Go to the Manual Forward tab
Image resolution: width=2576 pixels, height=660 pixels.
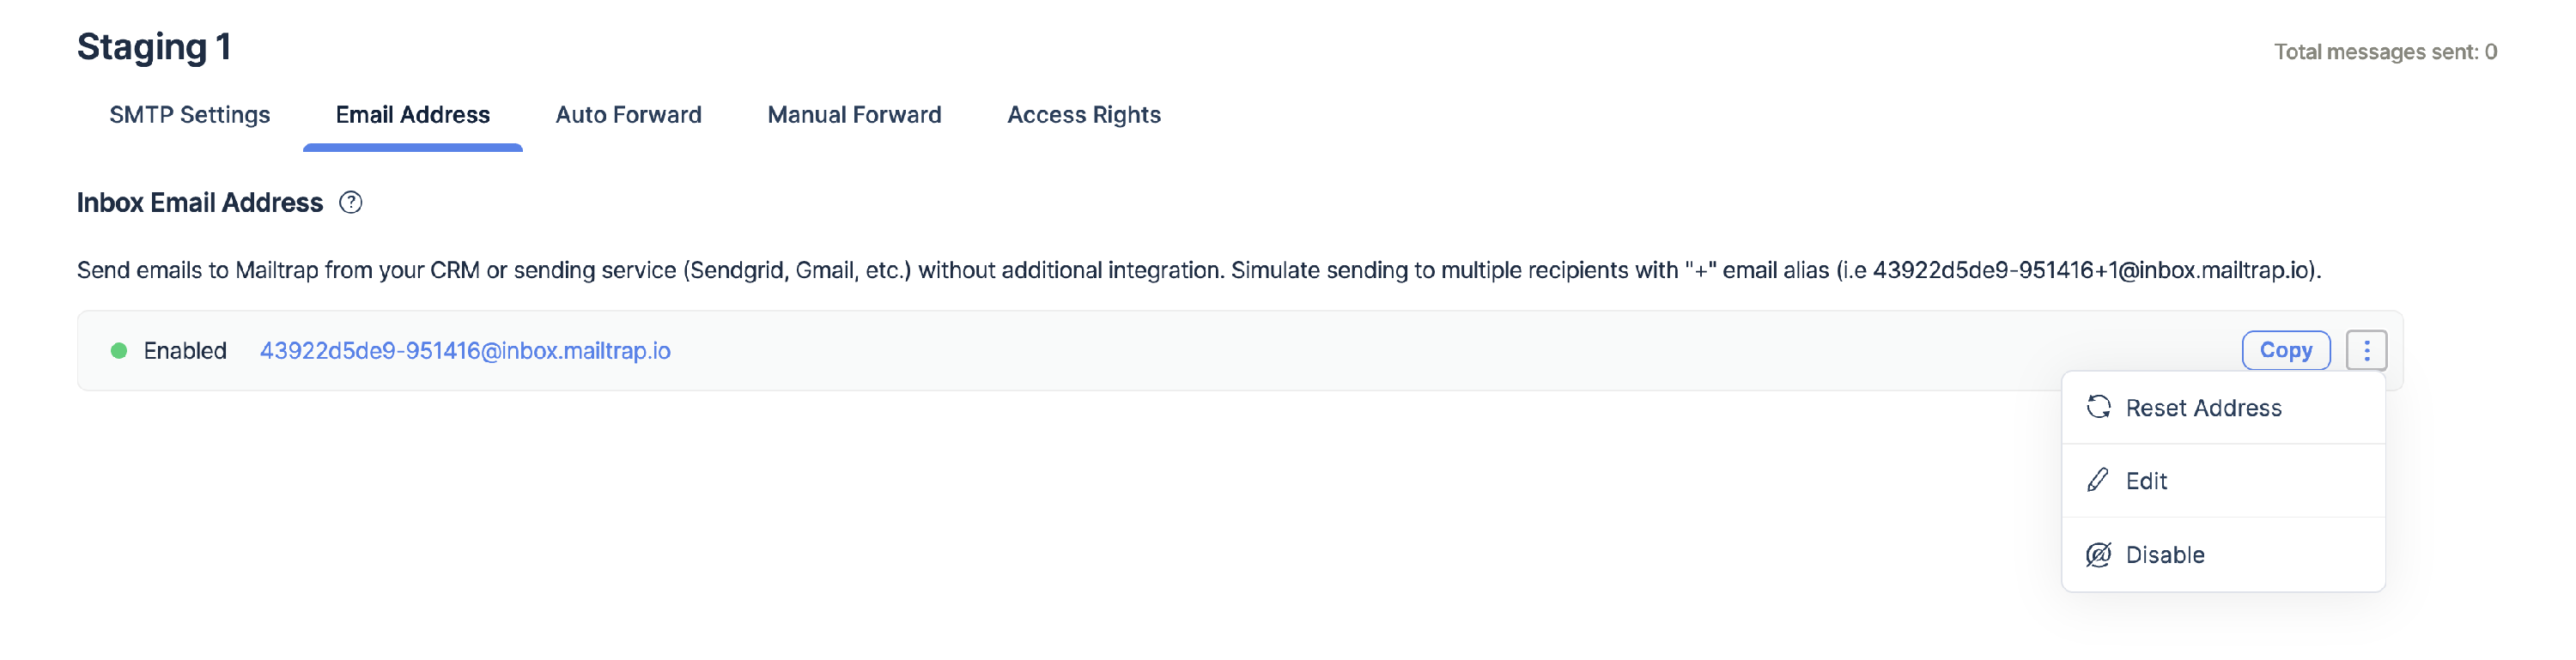point(854,115)
